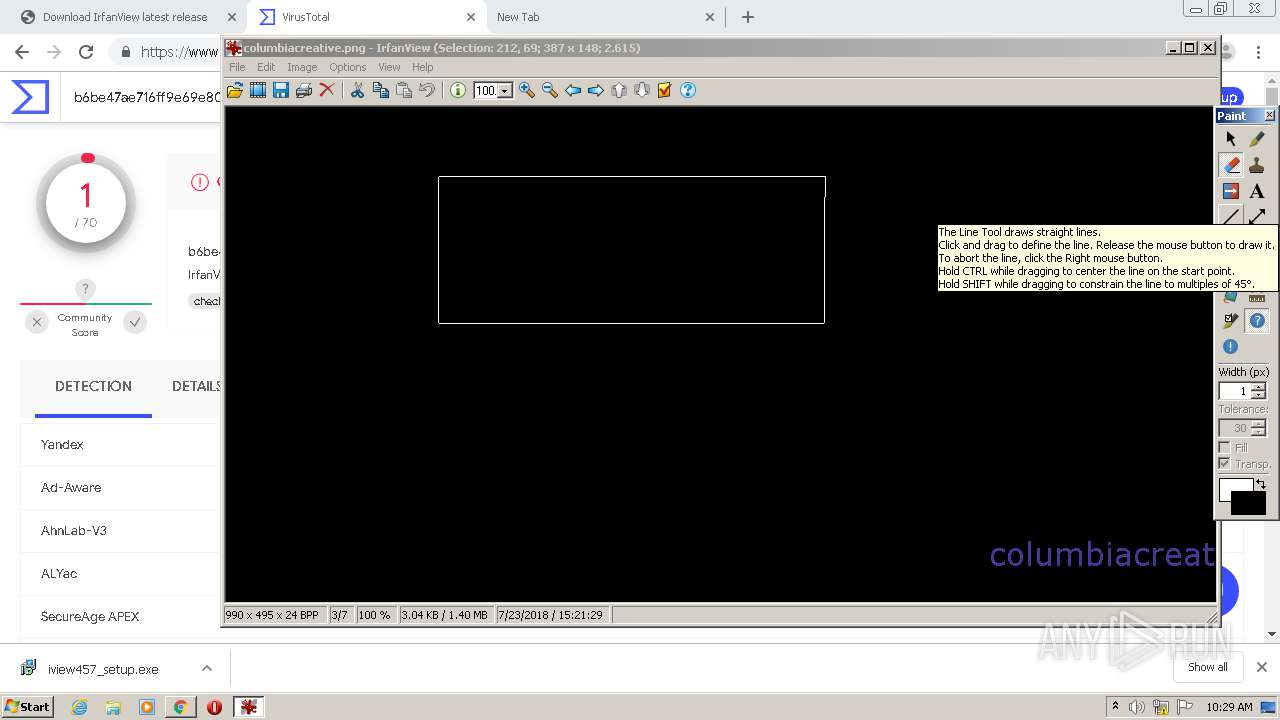This screenshot has height=720, width=1280.
Task: Click the VirusTotal logo icon
Action: coord(30,97)
